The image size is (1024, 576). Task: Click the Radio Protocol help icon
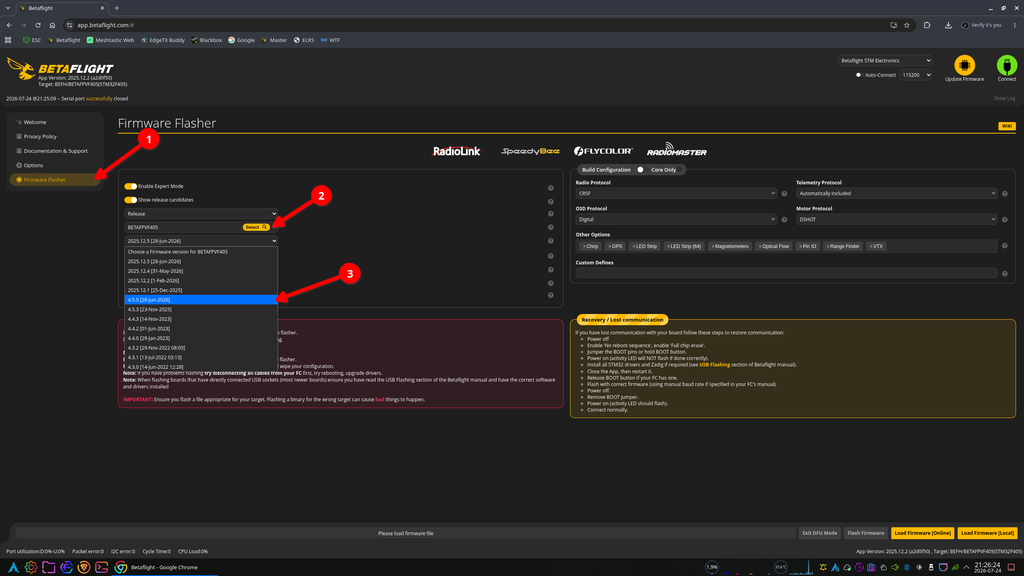point(784,193)
